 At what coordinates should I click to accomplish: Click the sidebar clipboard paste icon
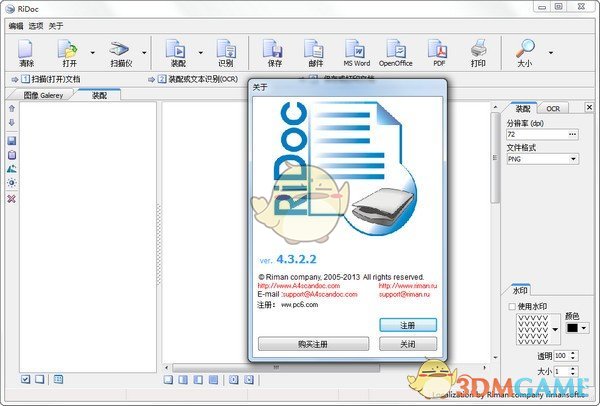click(11, 155)
